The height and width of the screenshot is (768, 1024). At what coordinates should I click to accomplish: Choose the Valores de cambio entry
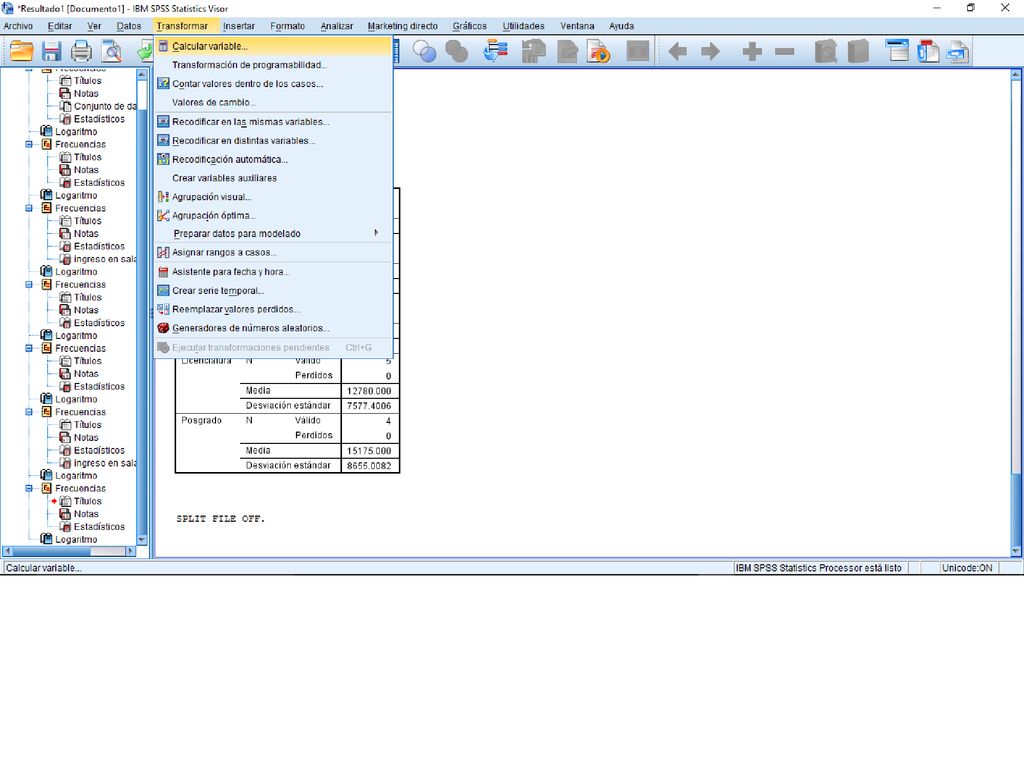274,103
